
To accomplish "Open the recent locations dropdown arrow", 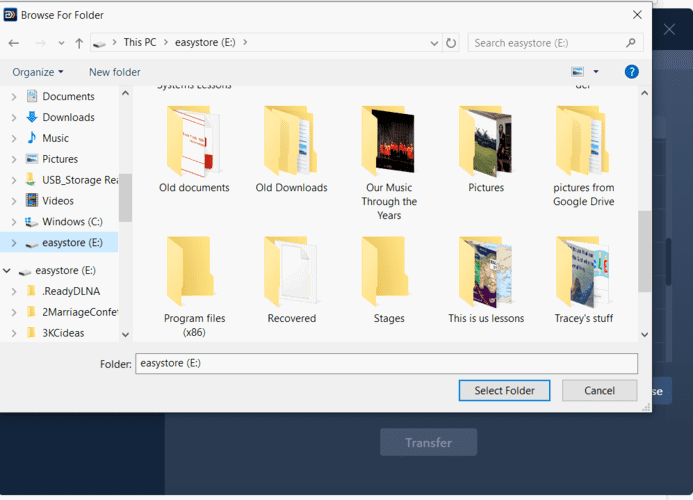I will [434, 43].
